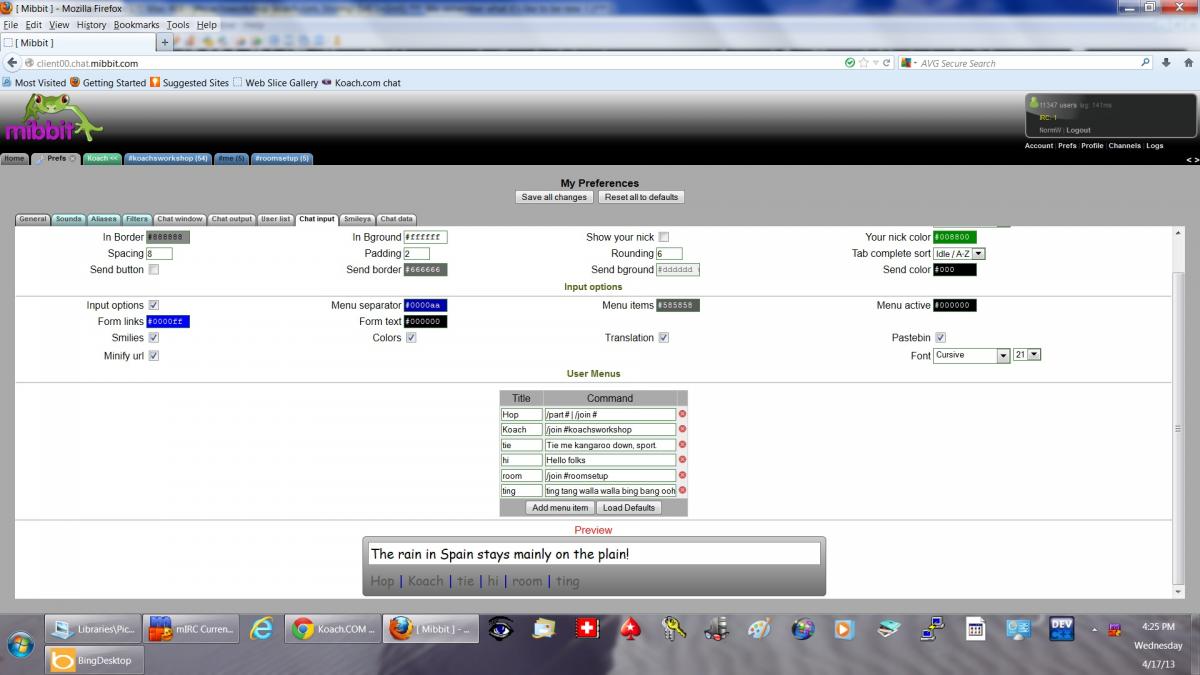Open the keys icon on taskbar
Screen dimensions: 1200x675
coord(673,628)
